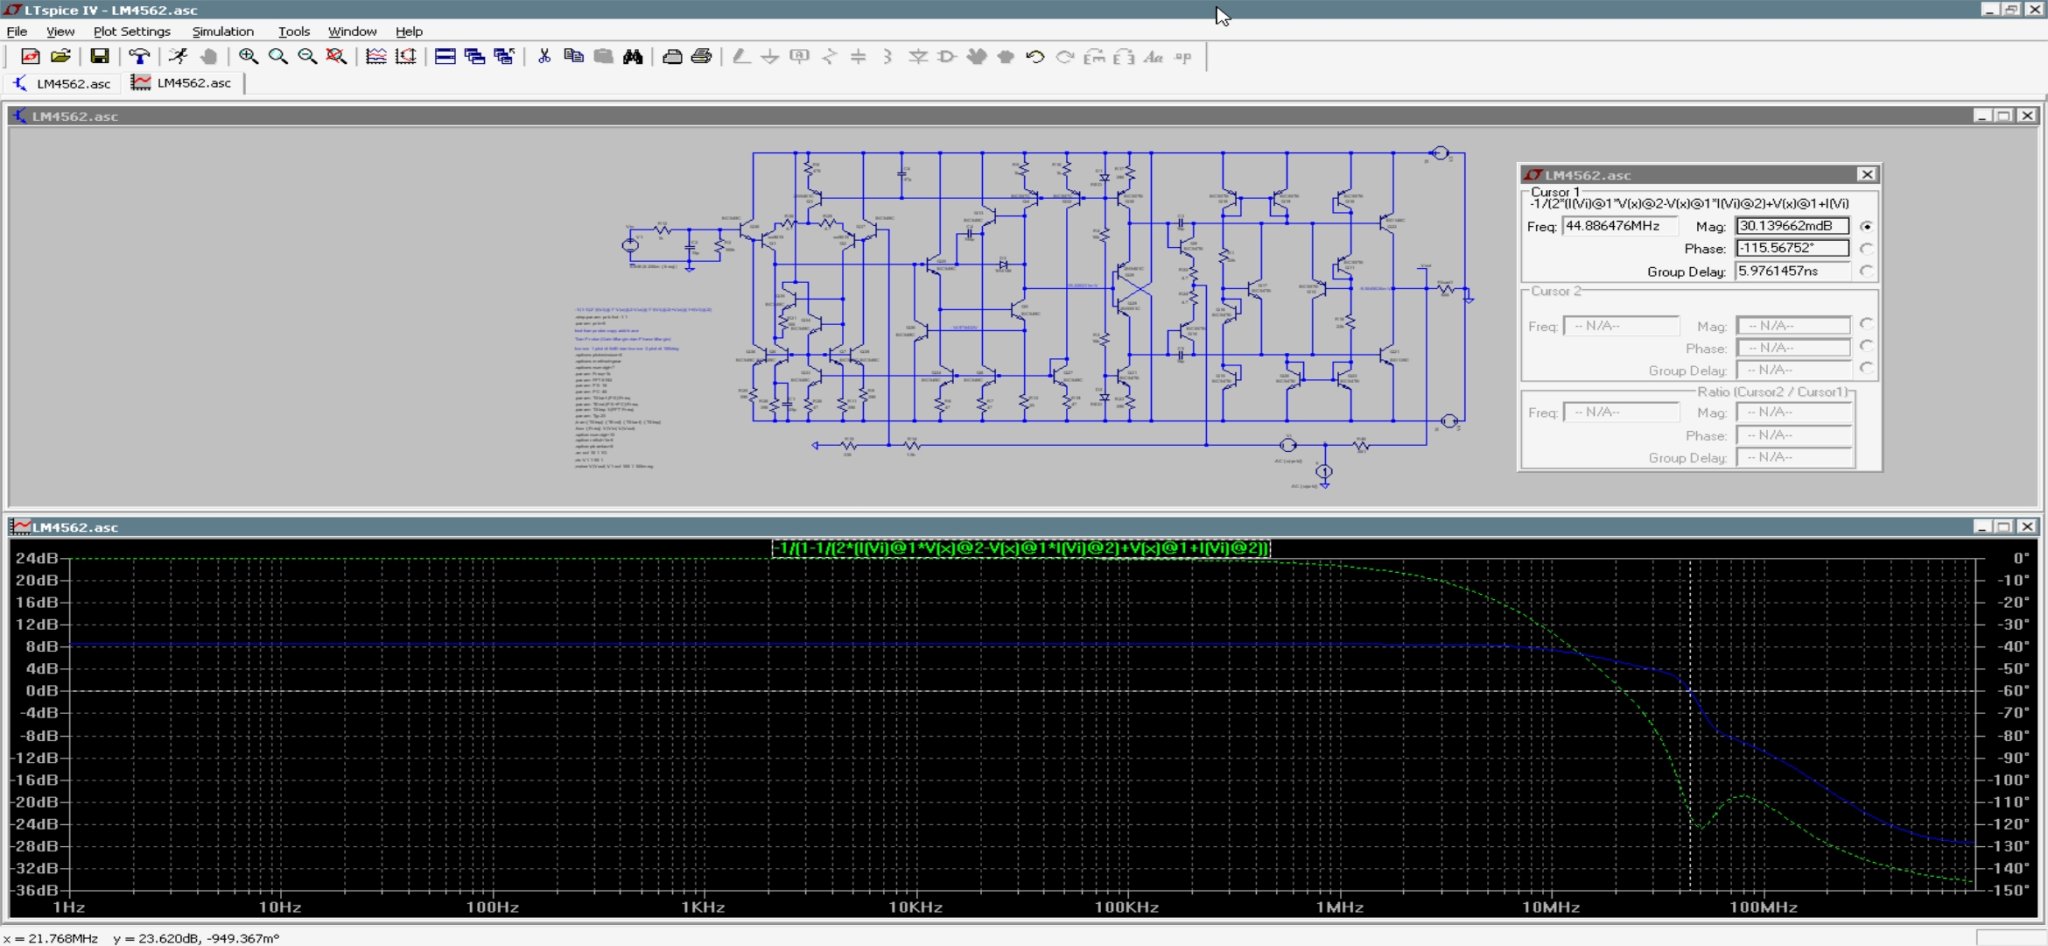Click the Zoom Full Extents icon
Image resolution: width=2048 pixels, height=946 pixels.
(337, 56)
